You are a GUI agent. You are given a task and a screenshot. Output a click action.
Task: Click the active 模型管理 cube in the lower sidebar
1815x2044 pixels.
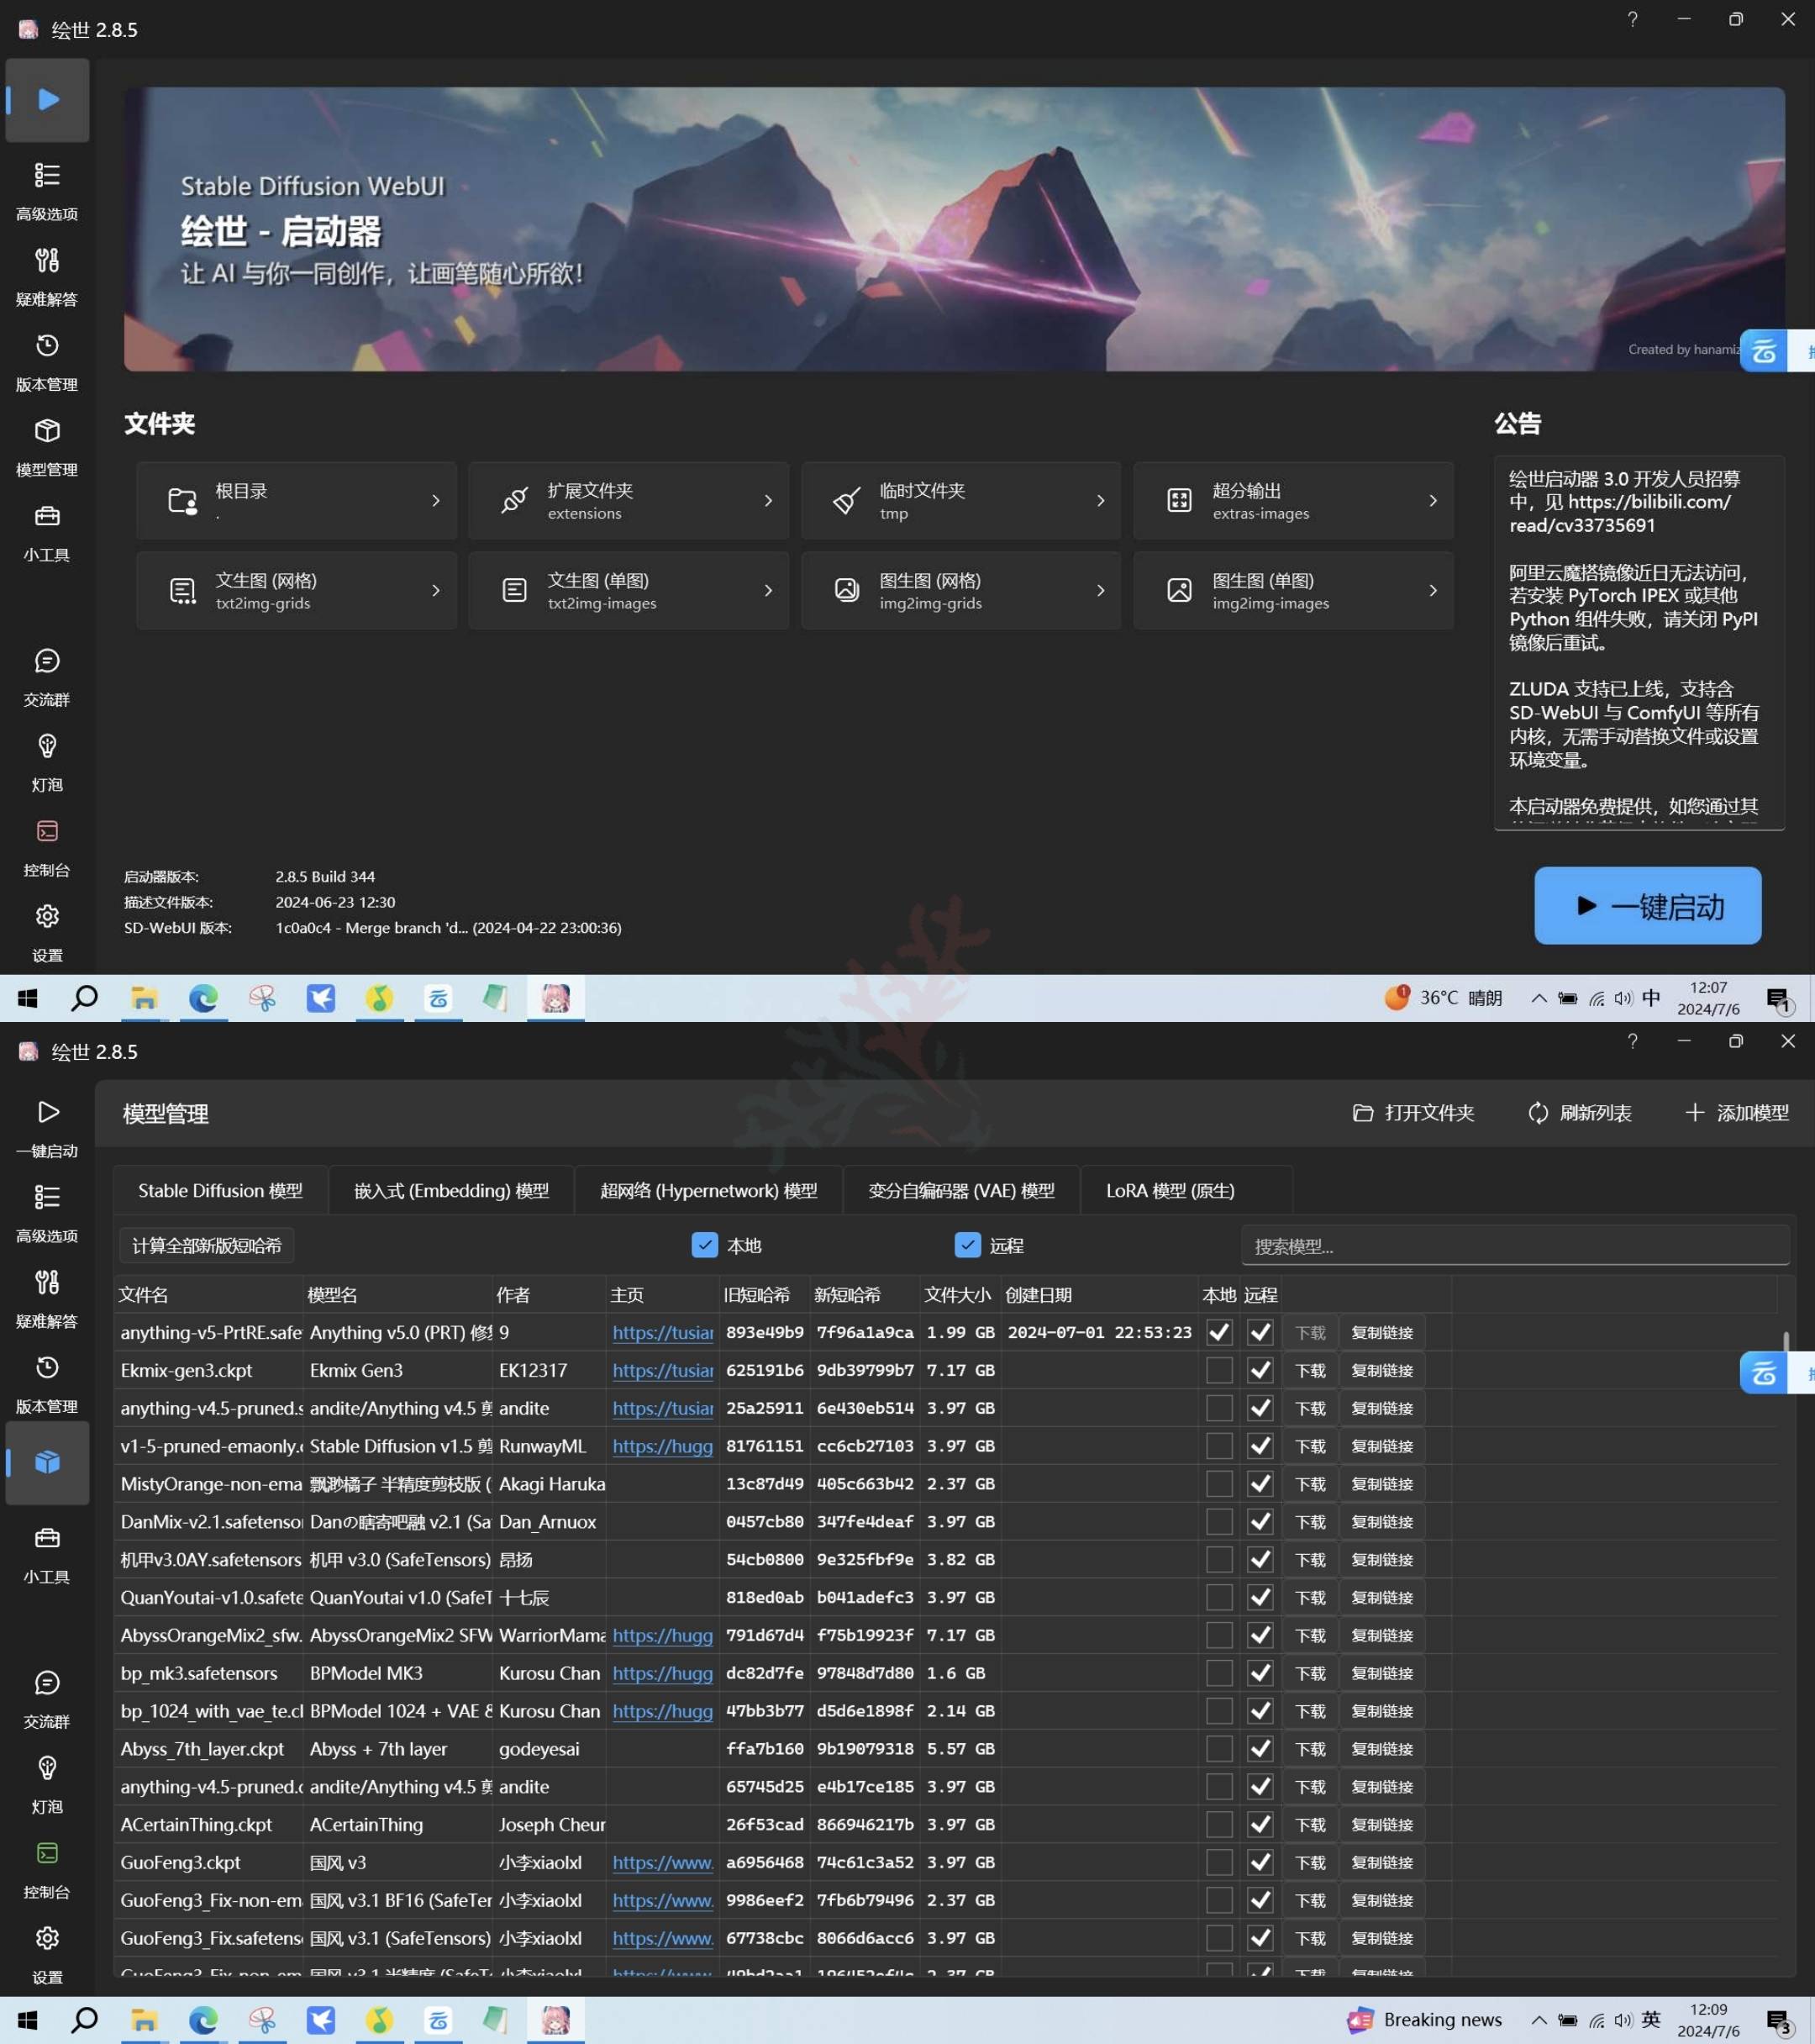(x=47, y=1462)
